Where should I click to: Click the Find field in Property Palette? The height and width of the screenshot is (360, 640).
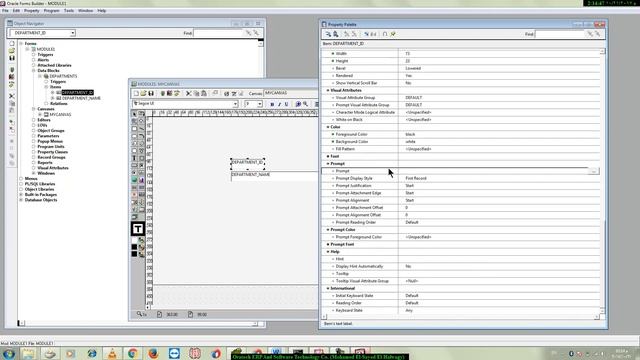pos(560,34)
